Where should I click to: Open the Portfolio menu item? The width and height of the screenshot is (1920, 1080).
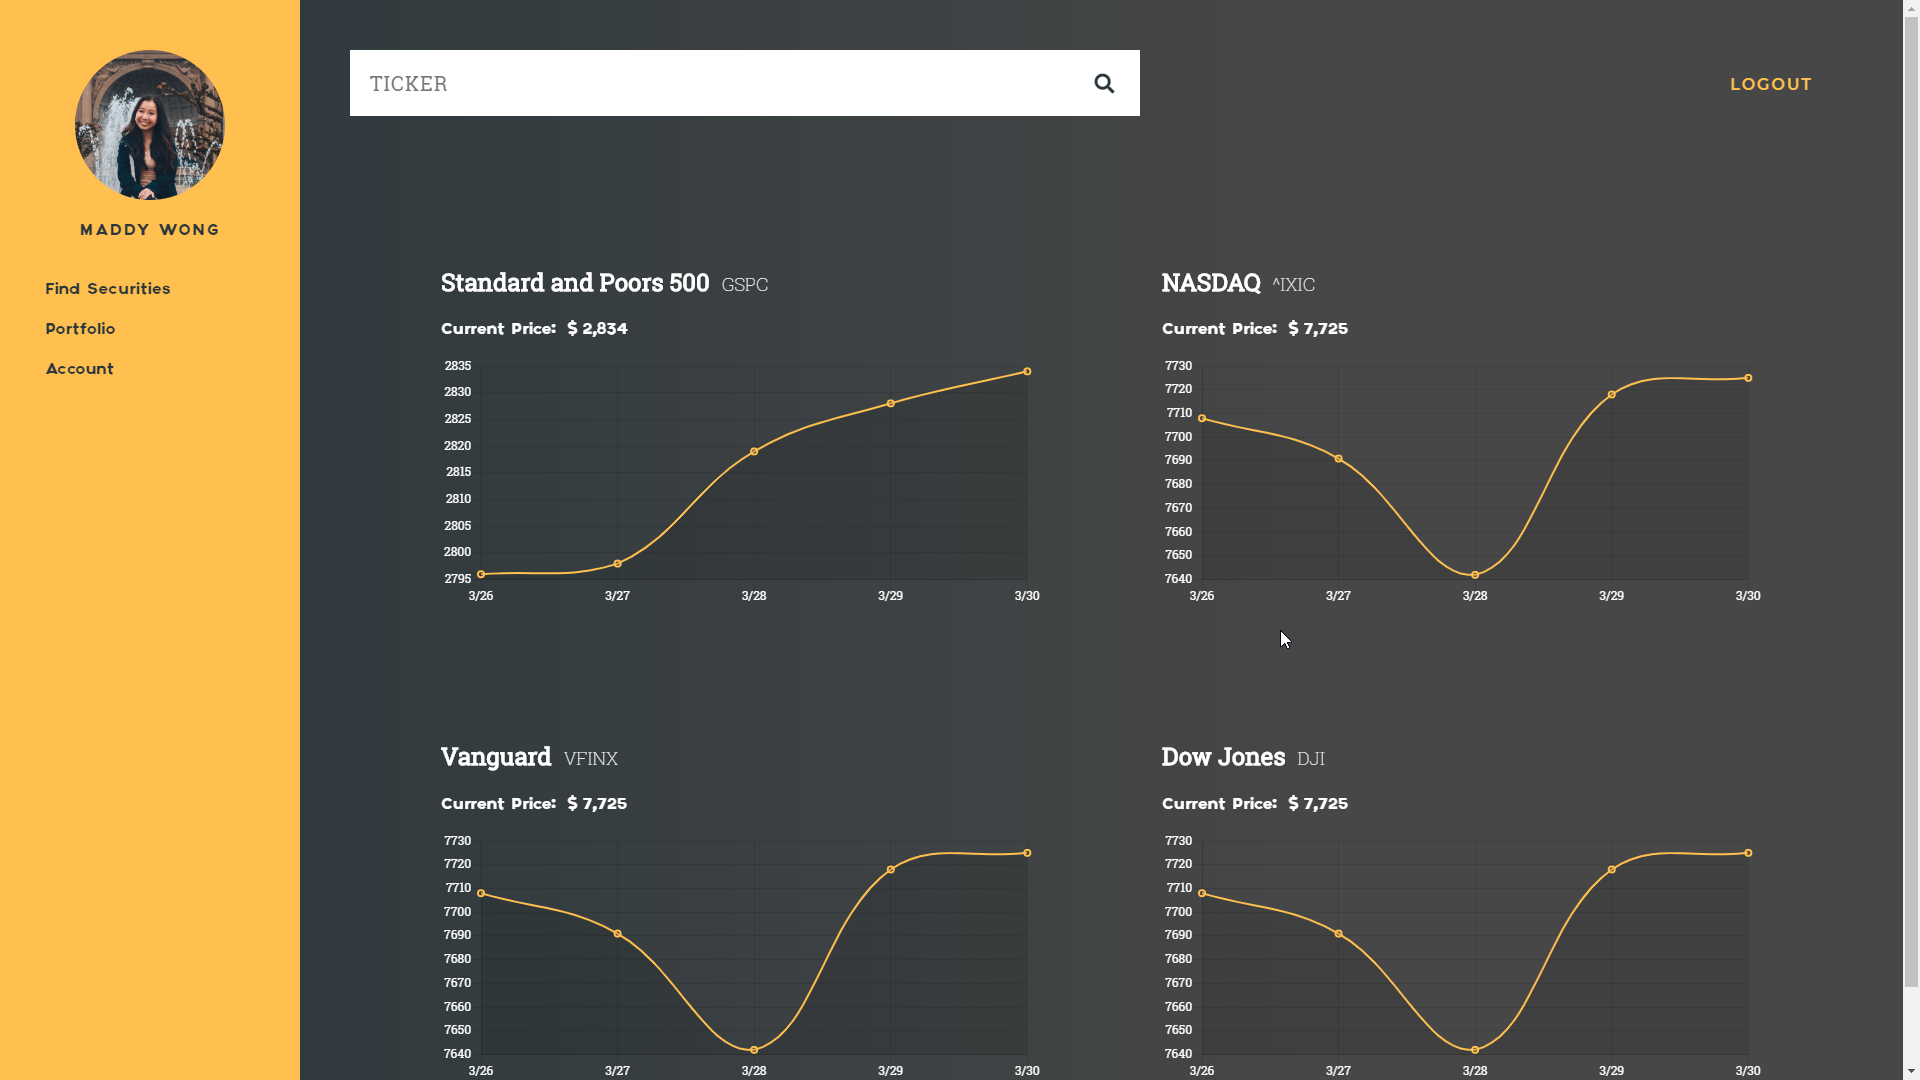coord(80,329)
